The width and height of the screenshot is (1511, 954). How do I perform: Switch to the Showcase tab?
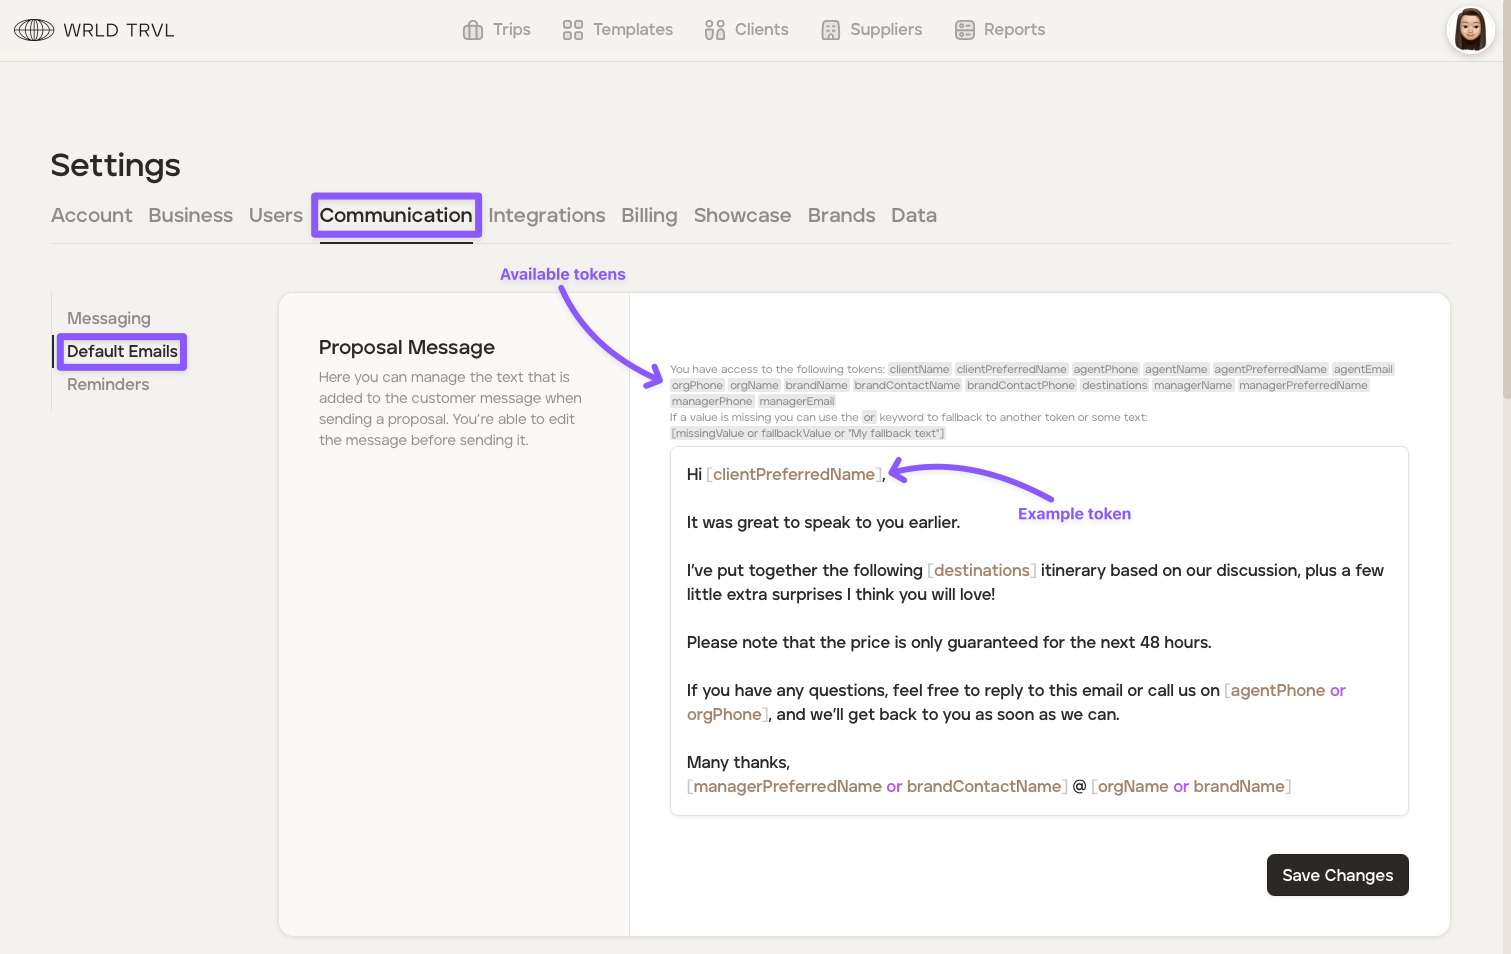coord(742,215)
